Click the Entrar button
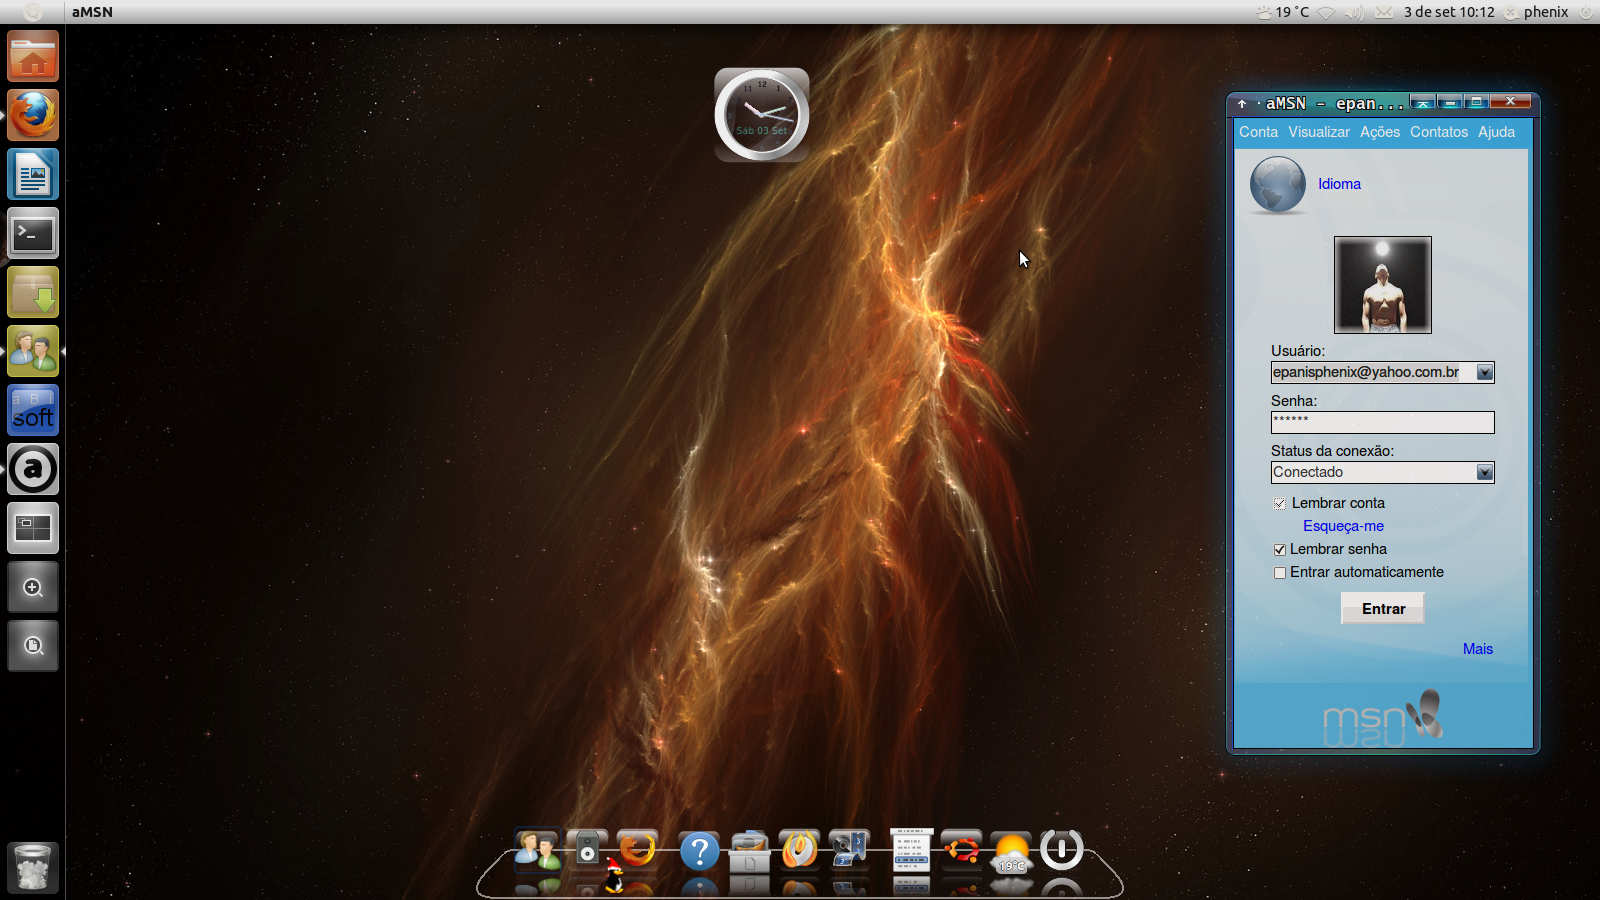Screen dimensions: 1600x900 (x=1383, y=609)
